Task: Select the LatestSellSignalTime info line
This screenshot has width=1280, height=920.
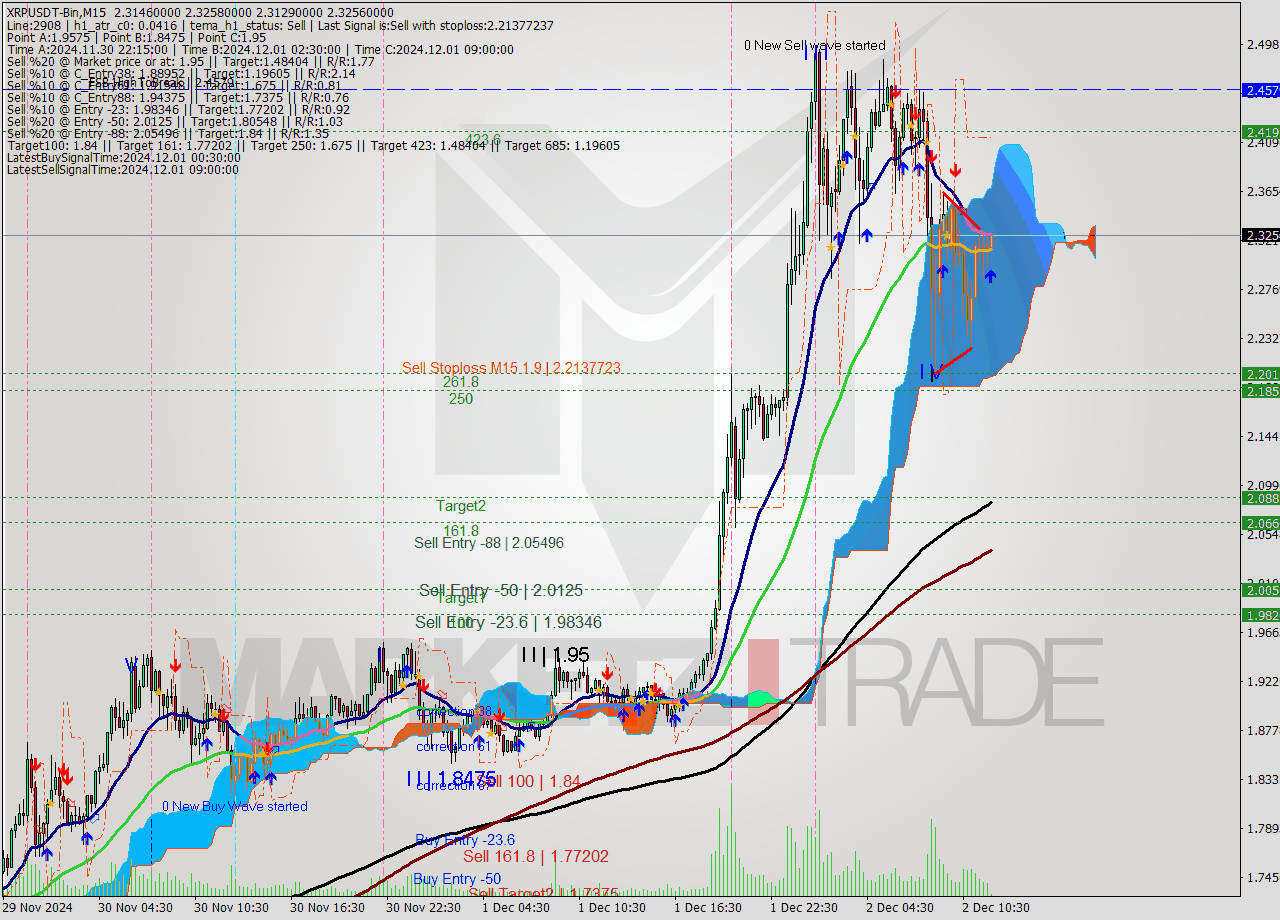Action: [122, 169]
